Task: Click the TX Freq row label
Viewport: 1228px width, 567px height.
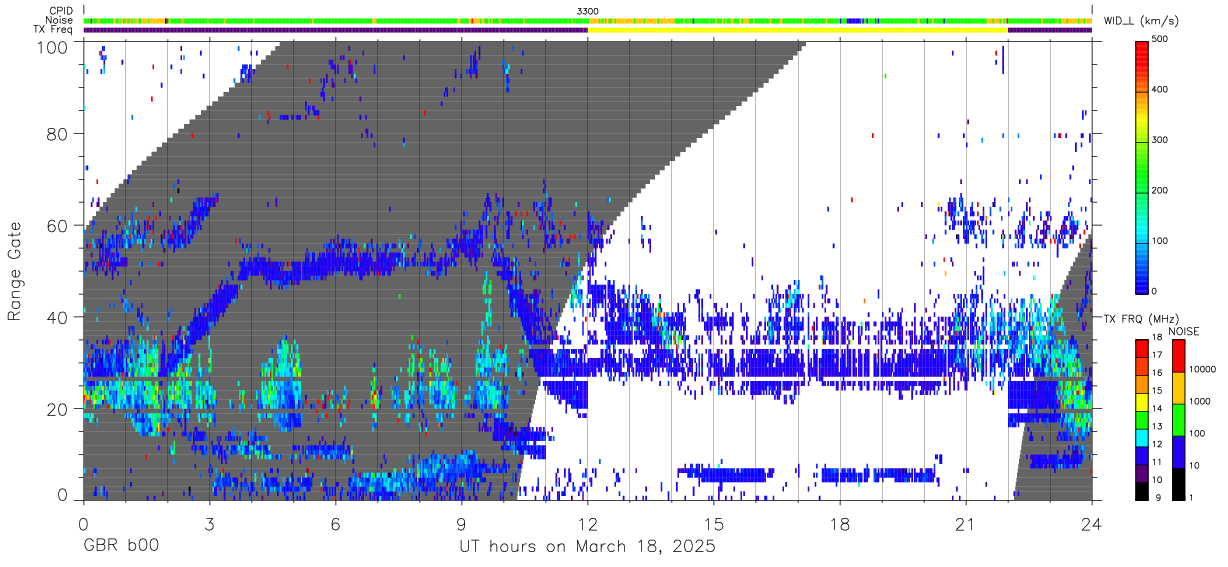Action: click(x=53, y=29)
